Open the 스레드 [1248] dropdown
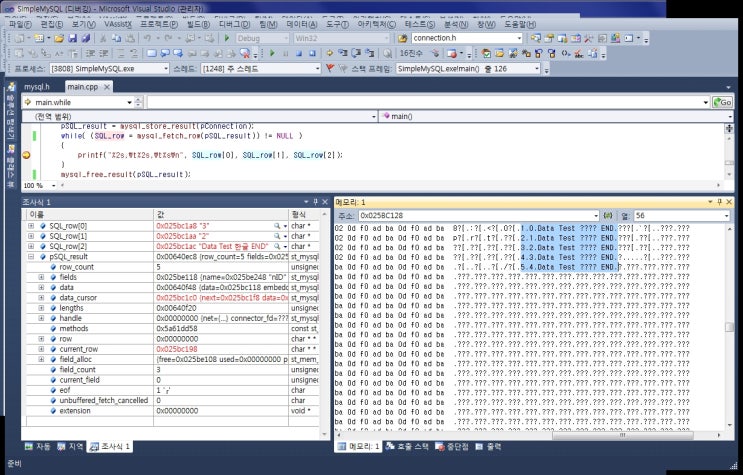Screen dimensions: 743x475 point(317,69)
